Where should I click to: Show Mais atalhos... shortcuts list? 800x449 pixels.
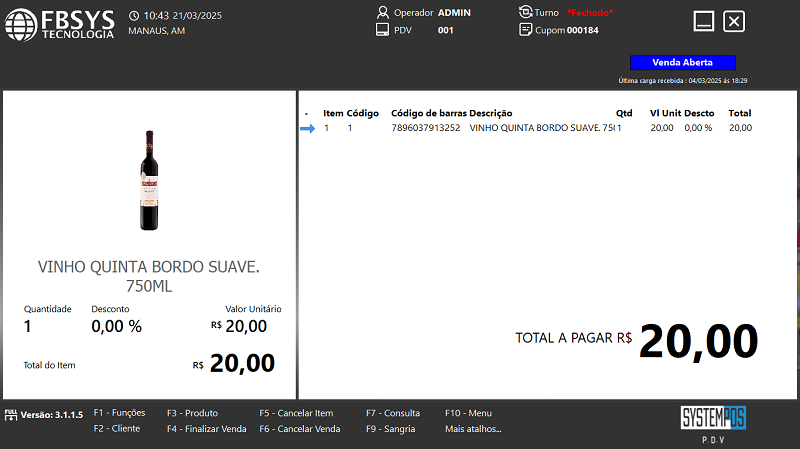click(473, 429)
